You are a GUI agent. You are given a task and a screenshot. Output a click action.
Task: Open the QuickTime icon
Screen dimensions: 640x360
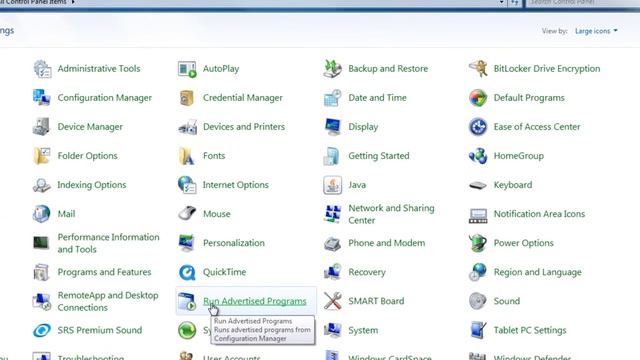(x=187, y=272)
